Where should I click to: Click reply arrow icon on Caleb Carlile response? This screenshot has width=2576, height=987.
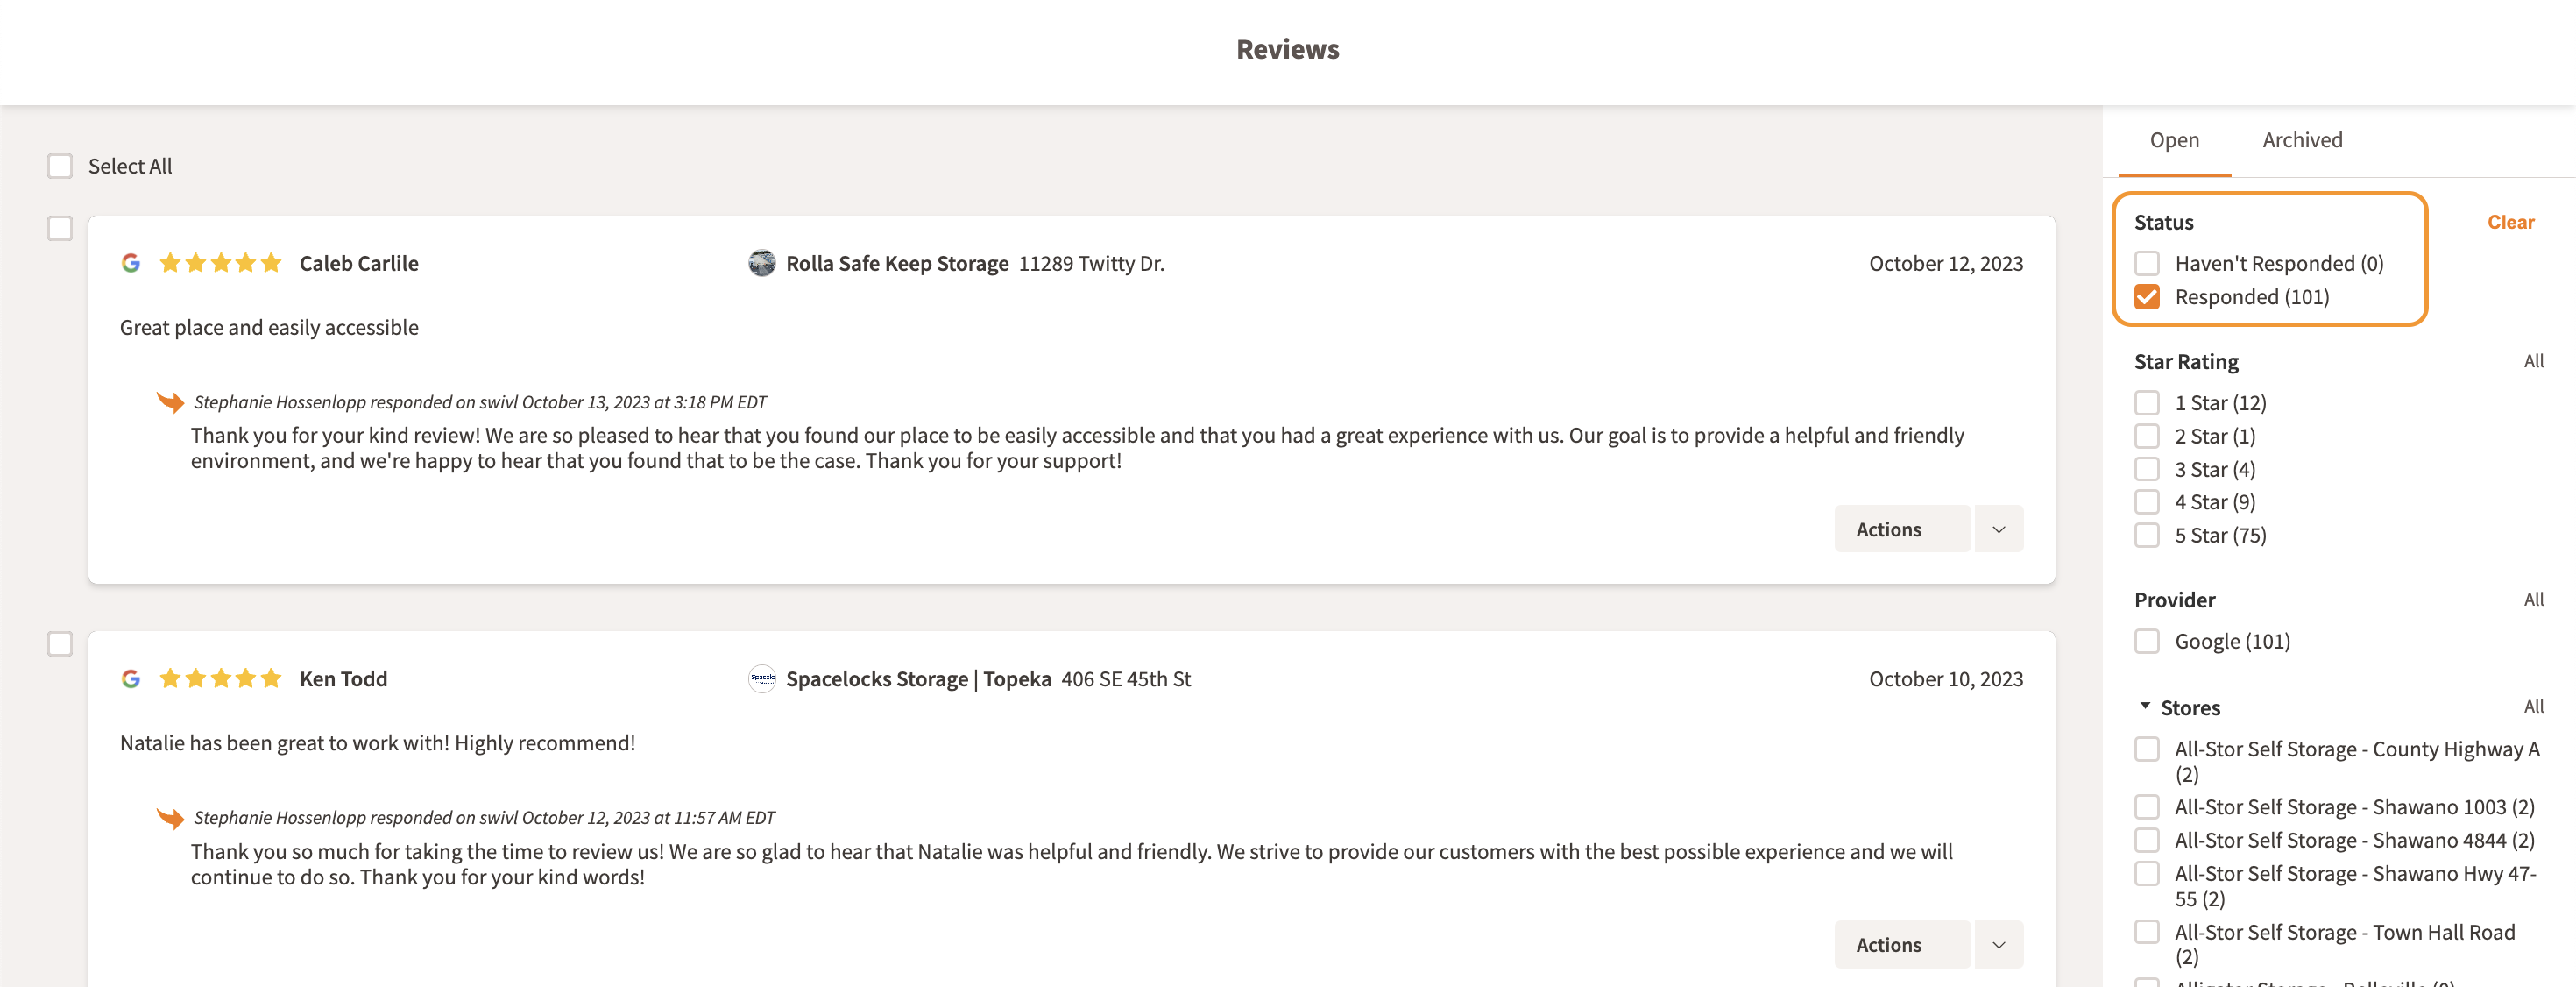pos(170,402)
